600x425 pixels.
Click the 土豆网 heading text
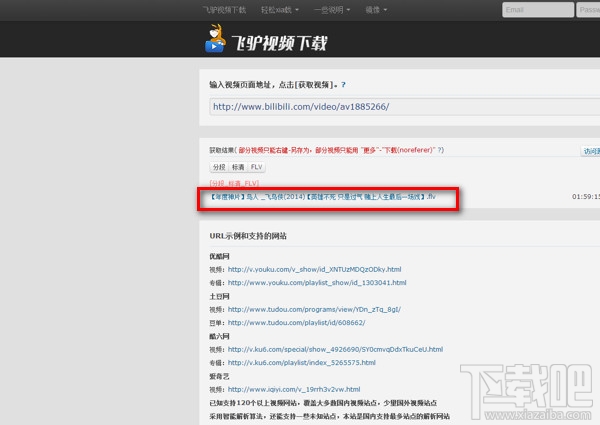pos(219,296)
